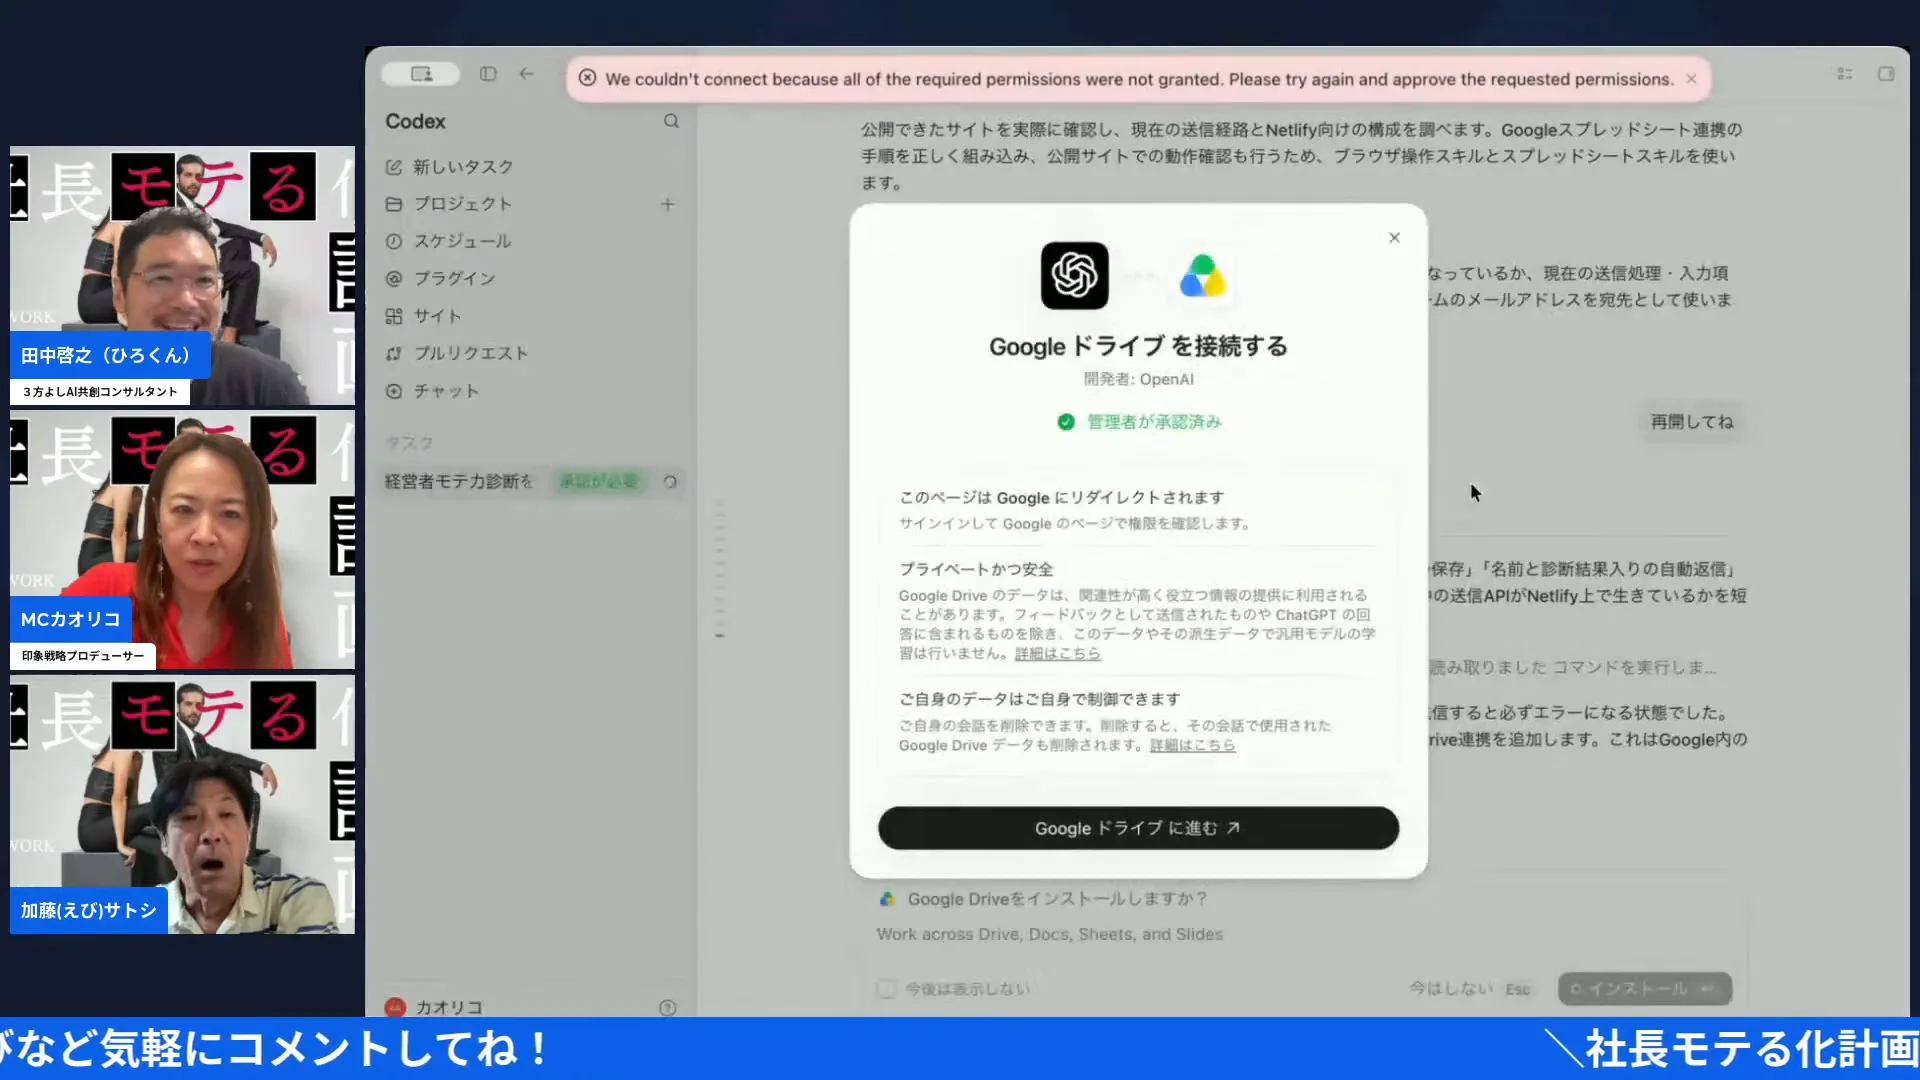
Task: Click 今はしない to skip install
Action: click(1451, 989)
